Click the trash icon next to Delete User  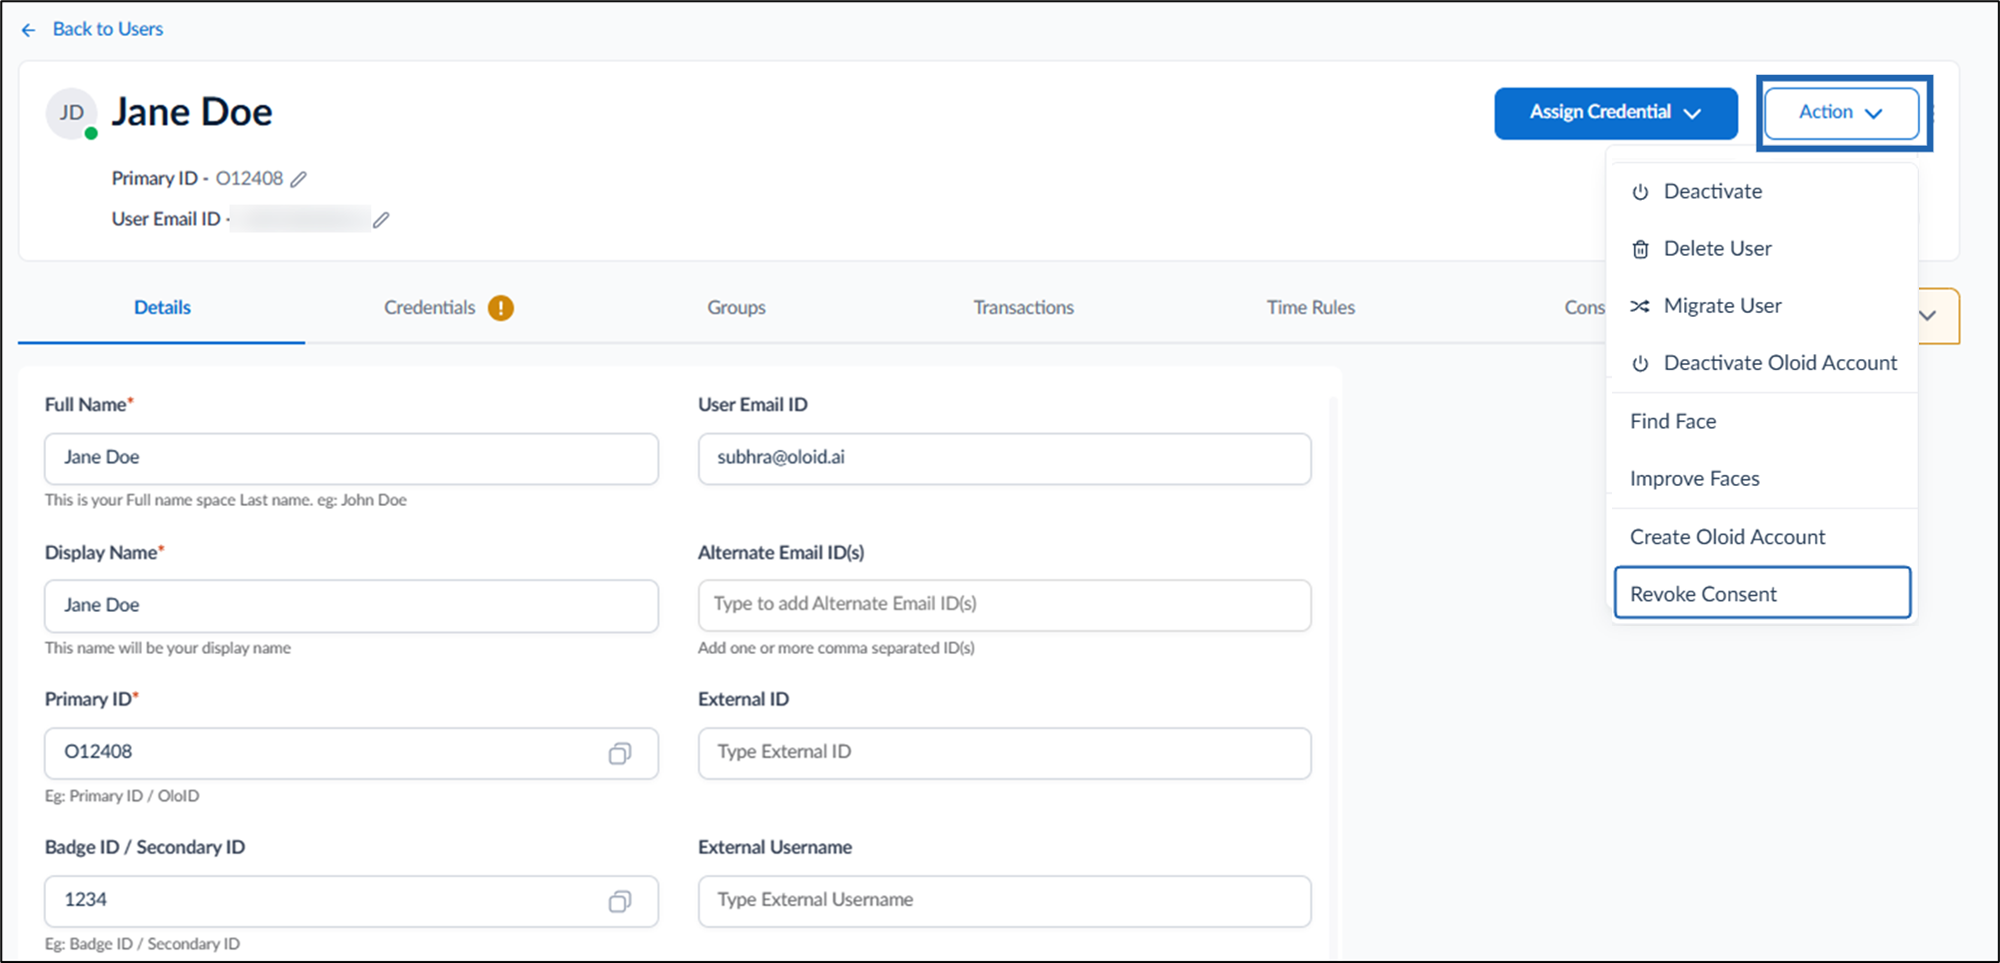1640,249
